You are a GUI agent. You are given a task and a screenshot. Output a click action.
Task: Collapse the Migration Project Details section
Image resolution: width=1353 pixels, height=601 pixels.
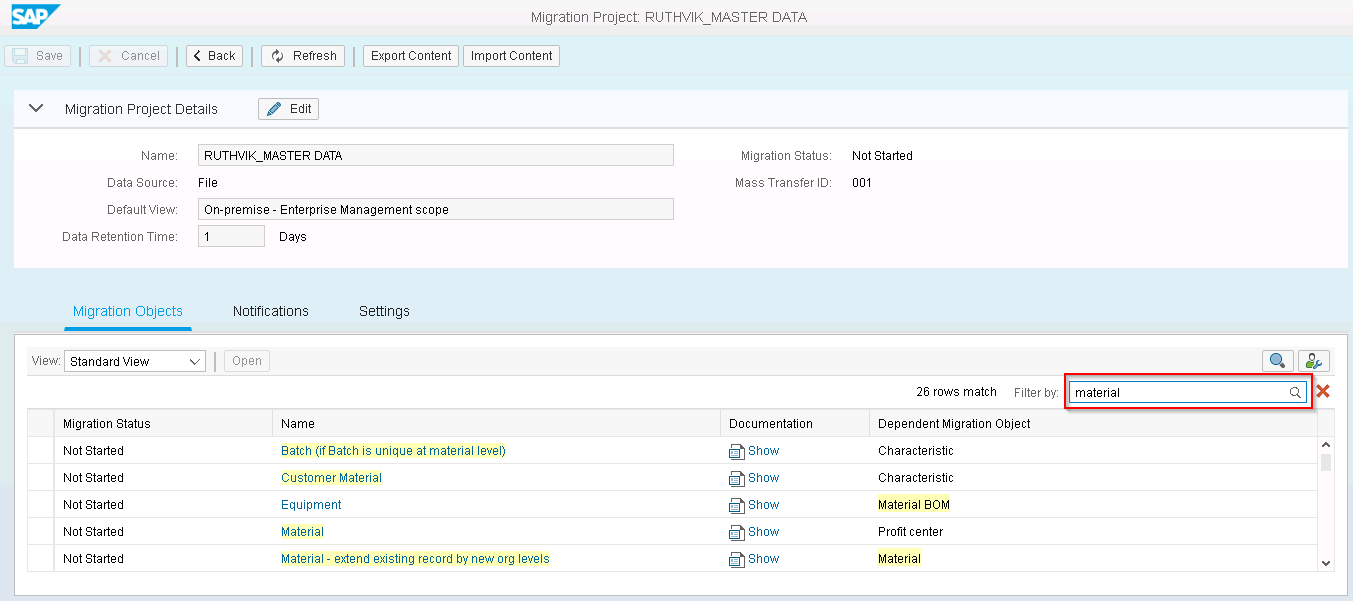pyautogui.click(x=36, y=108)
